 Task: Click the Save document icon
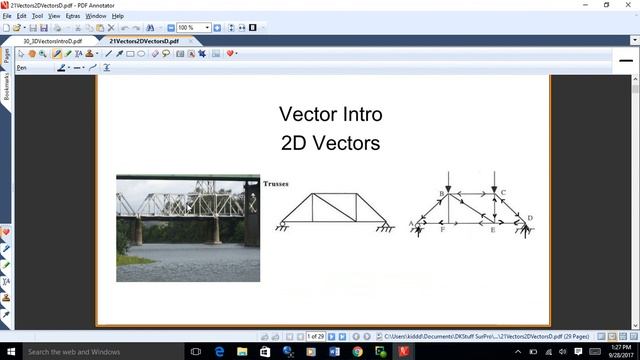coord(33,28)
